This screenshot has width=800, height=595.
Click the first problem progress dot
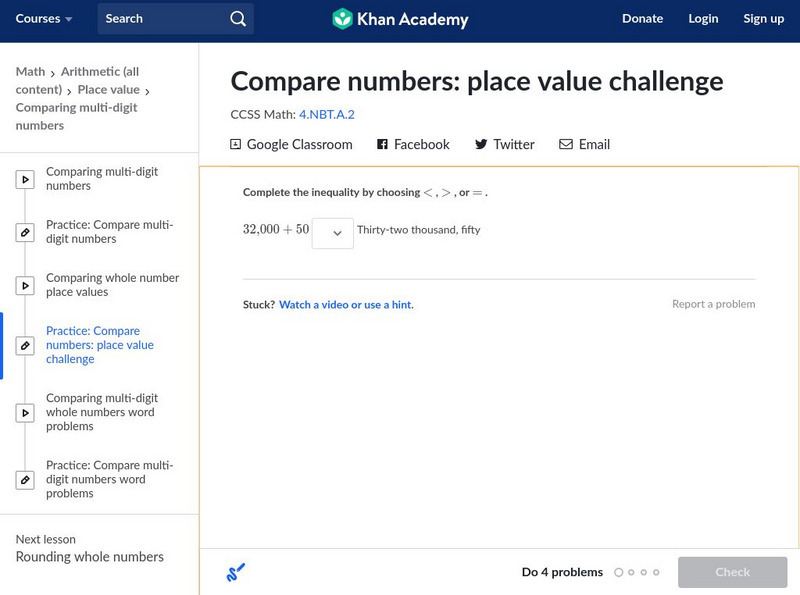point(618,573)
